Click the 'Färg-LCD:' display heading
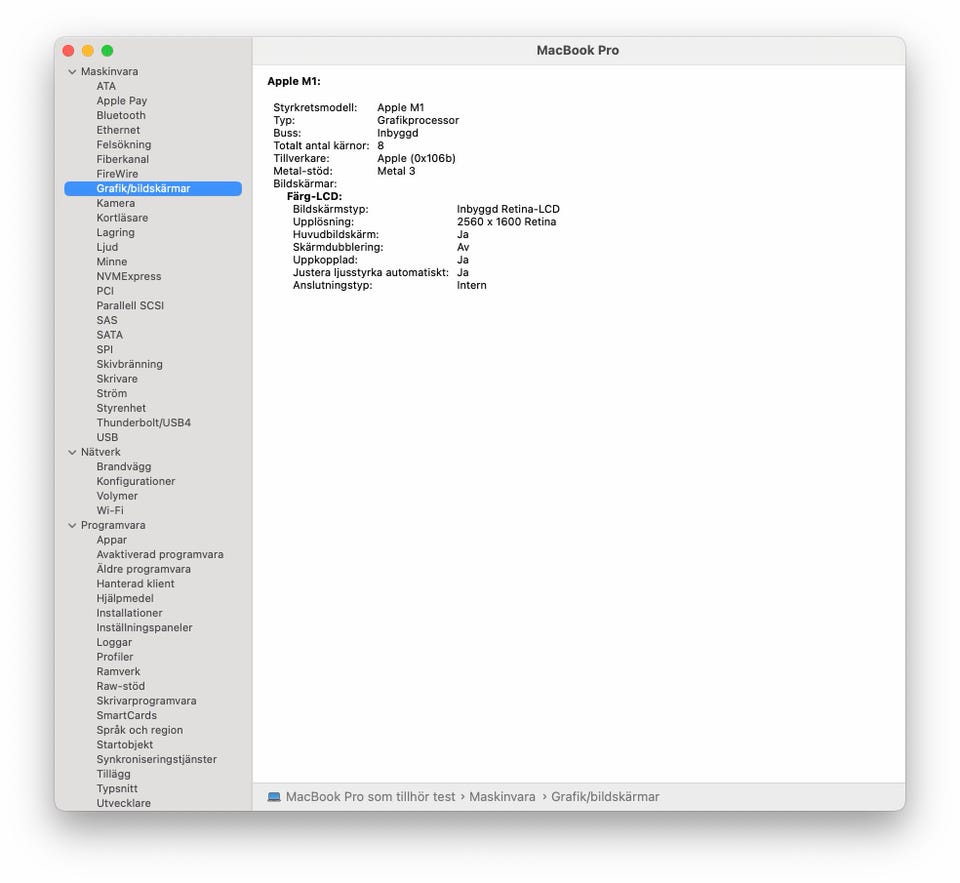Image resolution: width=960 pixels, height=883 pixels. pyautogui.click(x=314, y=197)
